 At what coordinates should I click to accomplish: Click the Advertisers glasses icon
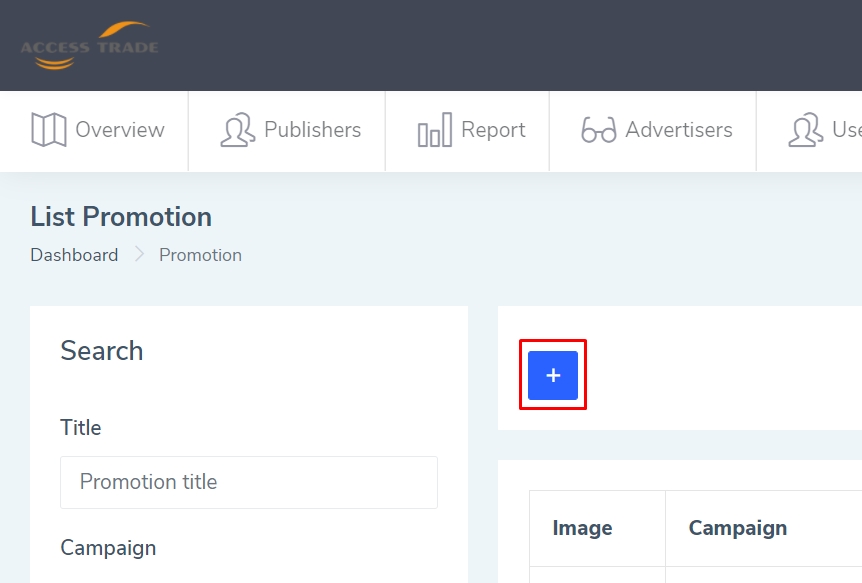click(598, 130)
